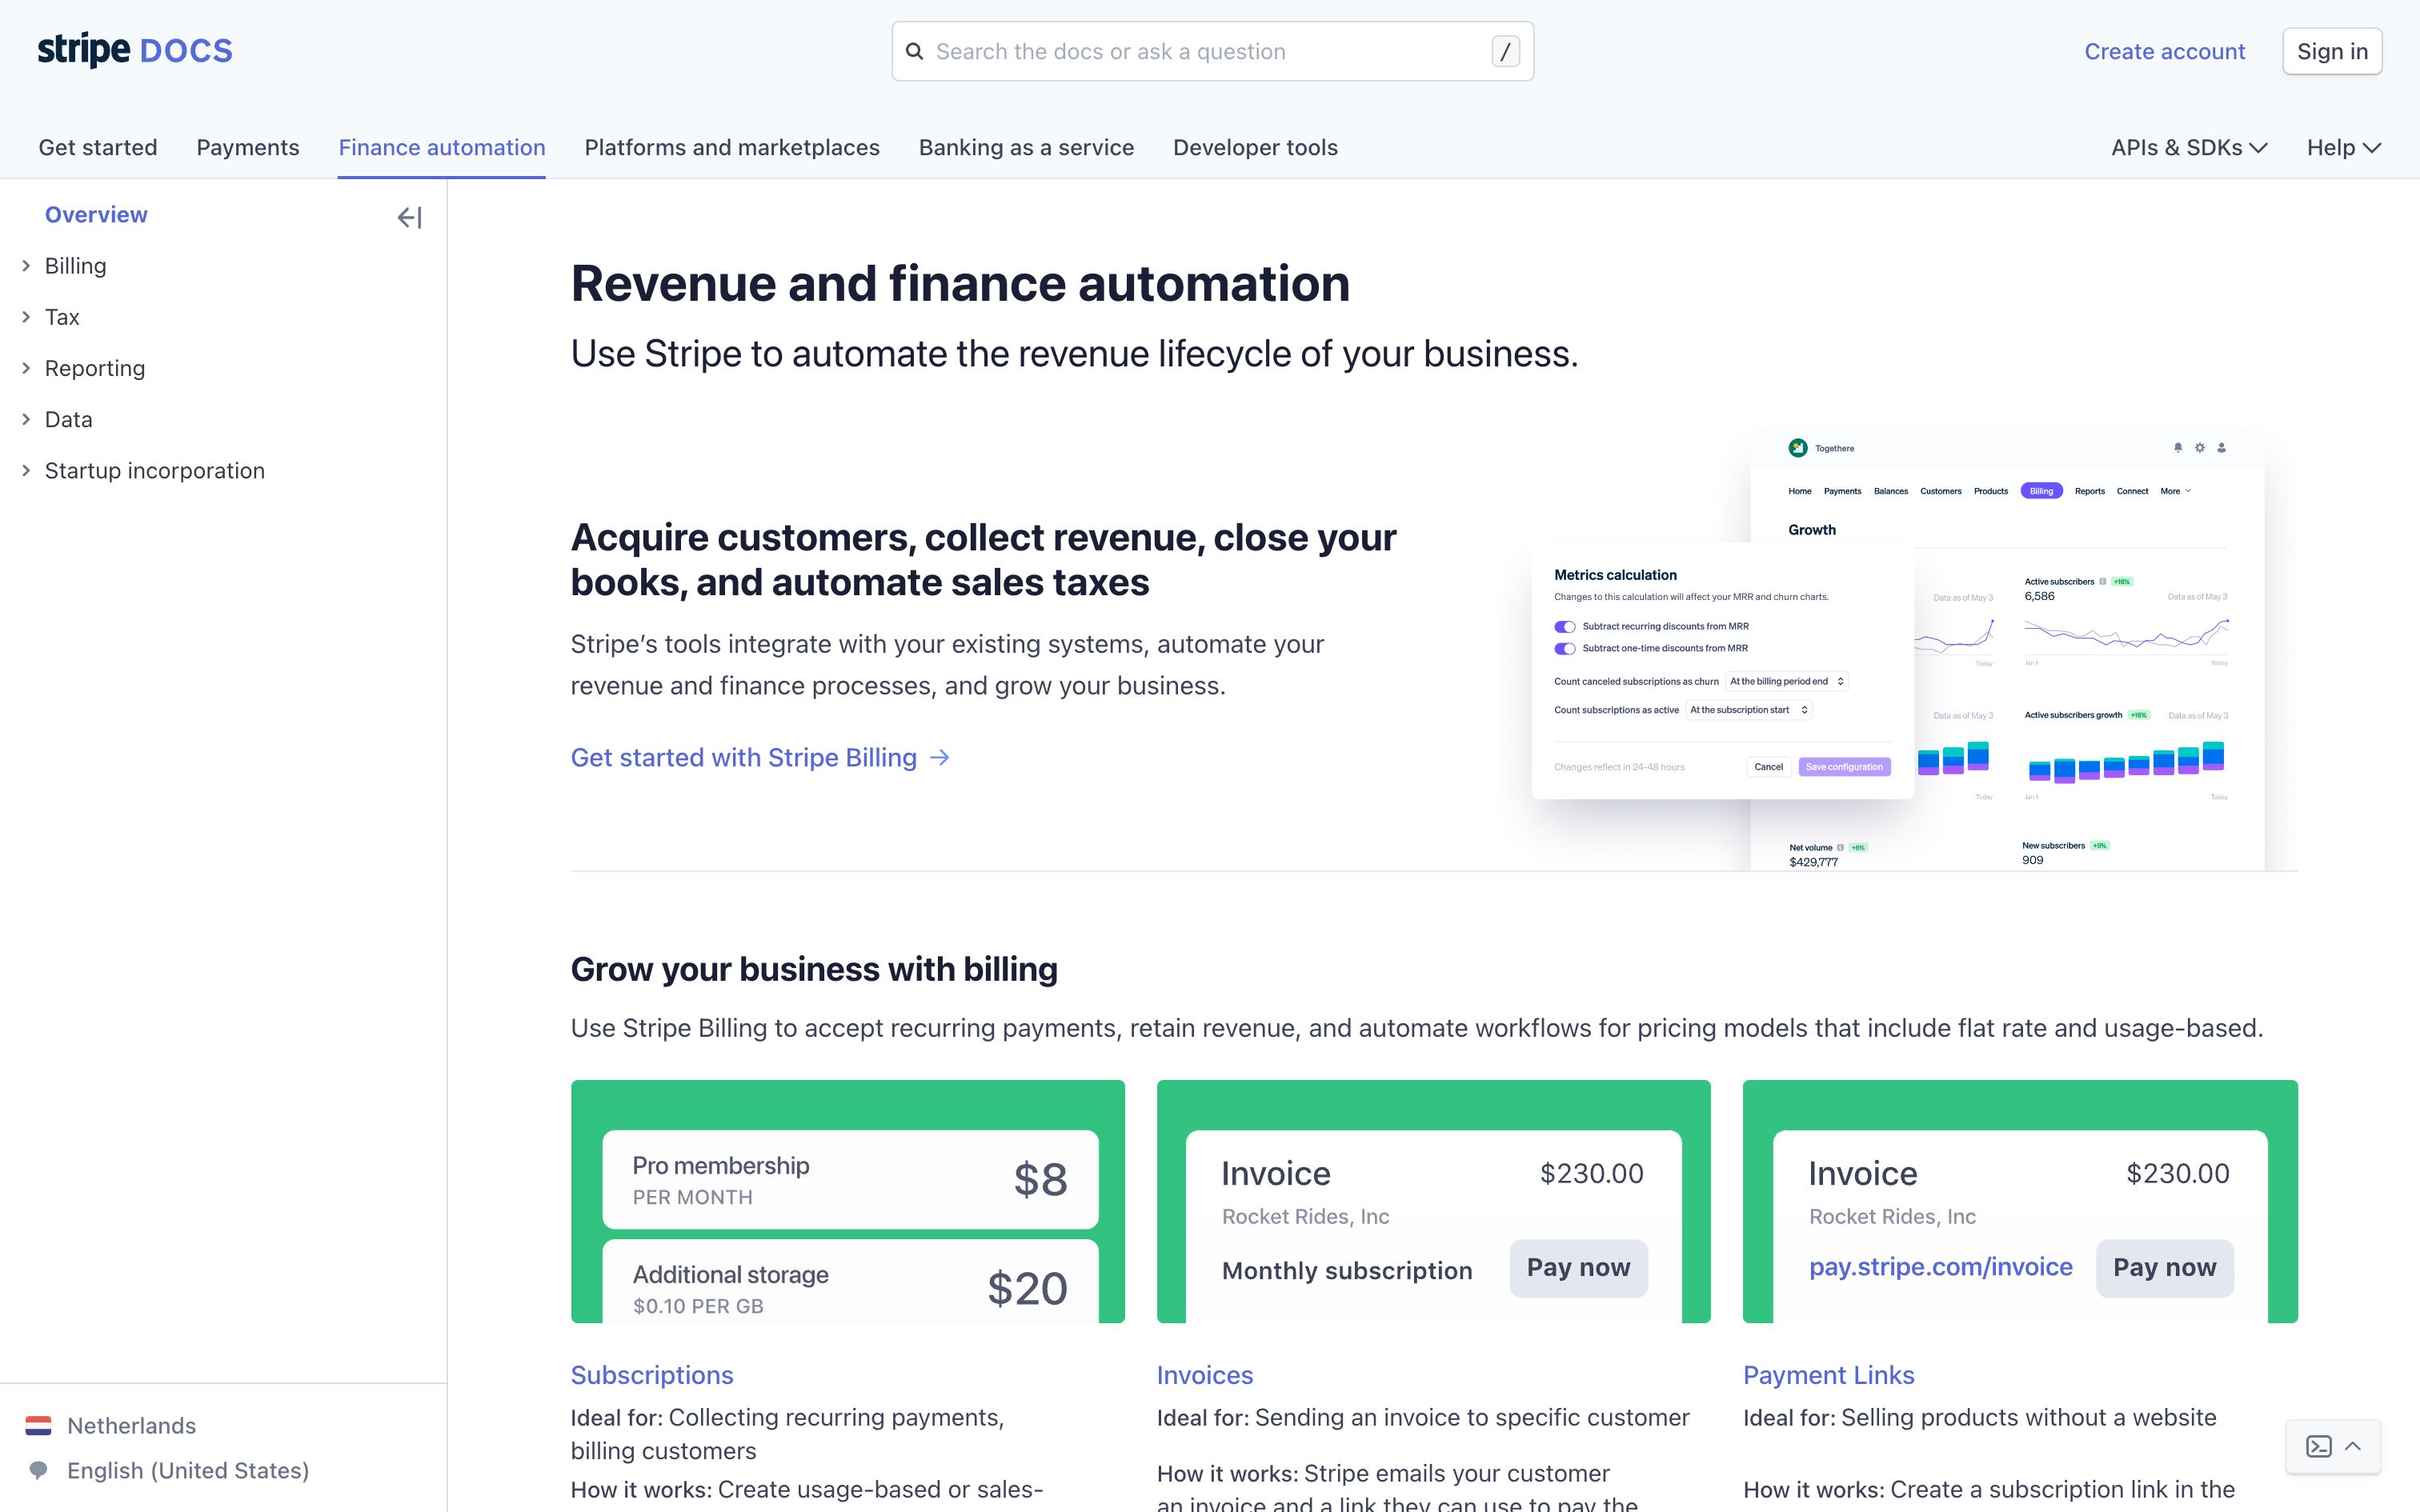Click the pay.stripe.com/invoice card image
Image resolution: width=2420 pixels, height=1512 pixels.
click(x=2020, y=1201)
